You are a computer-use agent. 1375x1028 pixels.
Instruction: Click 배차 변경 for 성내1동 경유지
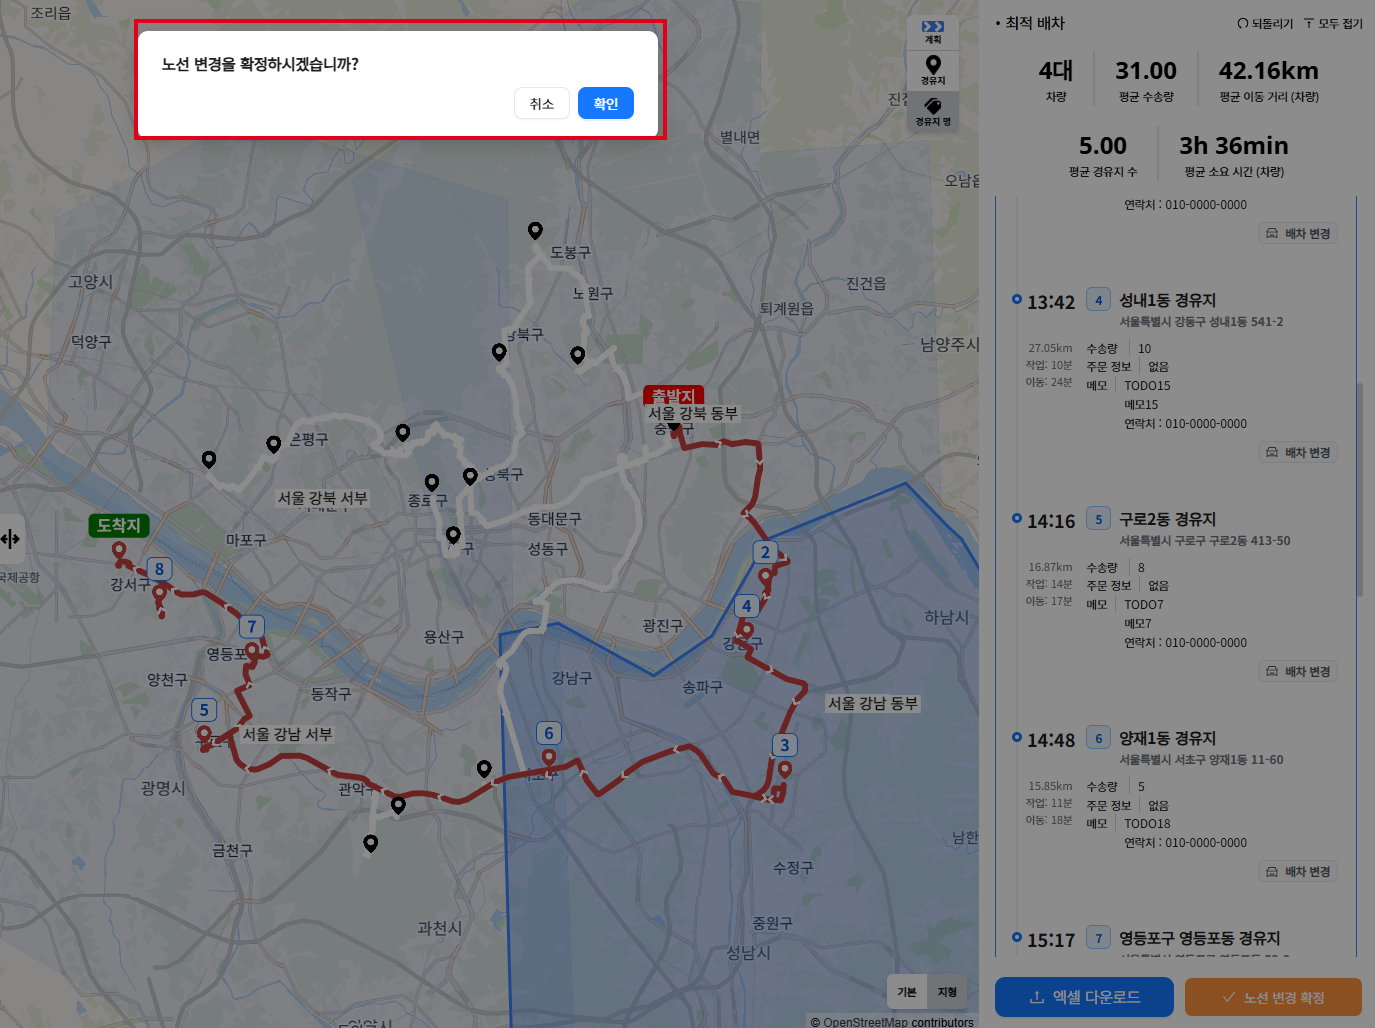click(1298, 452)
